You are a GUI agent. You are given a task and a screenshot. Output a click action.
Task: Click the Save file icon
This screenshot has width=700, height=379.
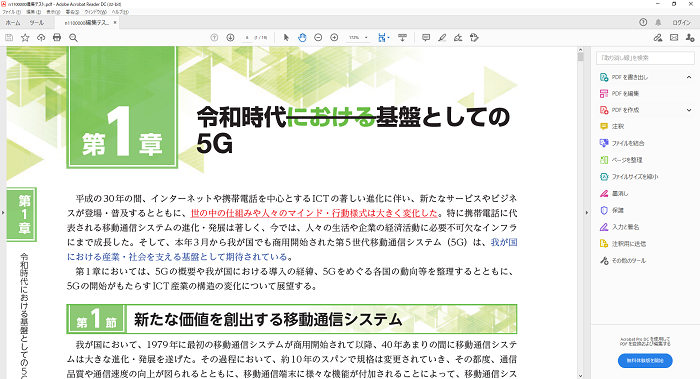9,38
